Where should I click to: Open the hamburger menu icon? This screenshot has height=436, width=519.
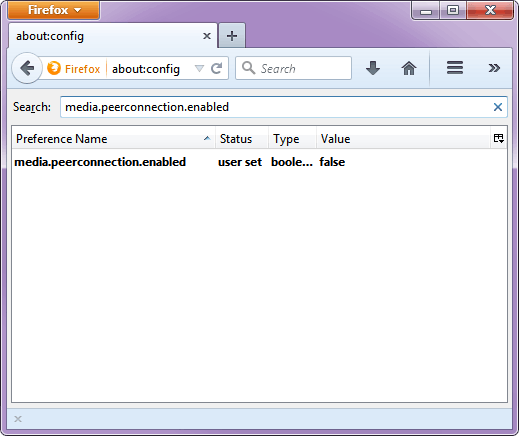[455, 68]
